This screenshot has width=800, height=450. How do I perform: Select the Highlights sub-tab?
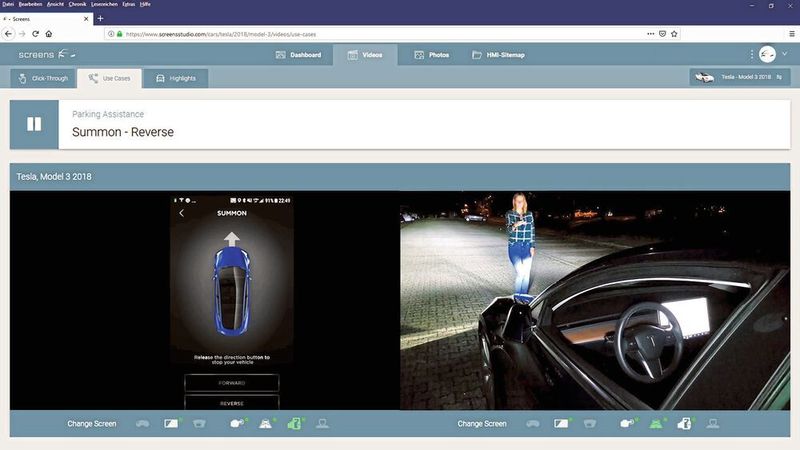(x=176, y=79)
